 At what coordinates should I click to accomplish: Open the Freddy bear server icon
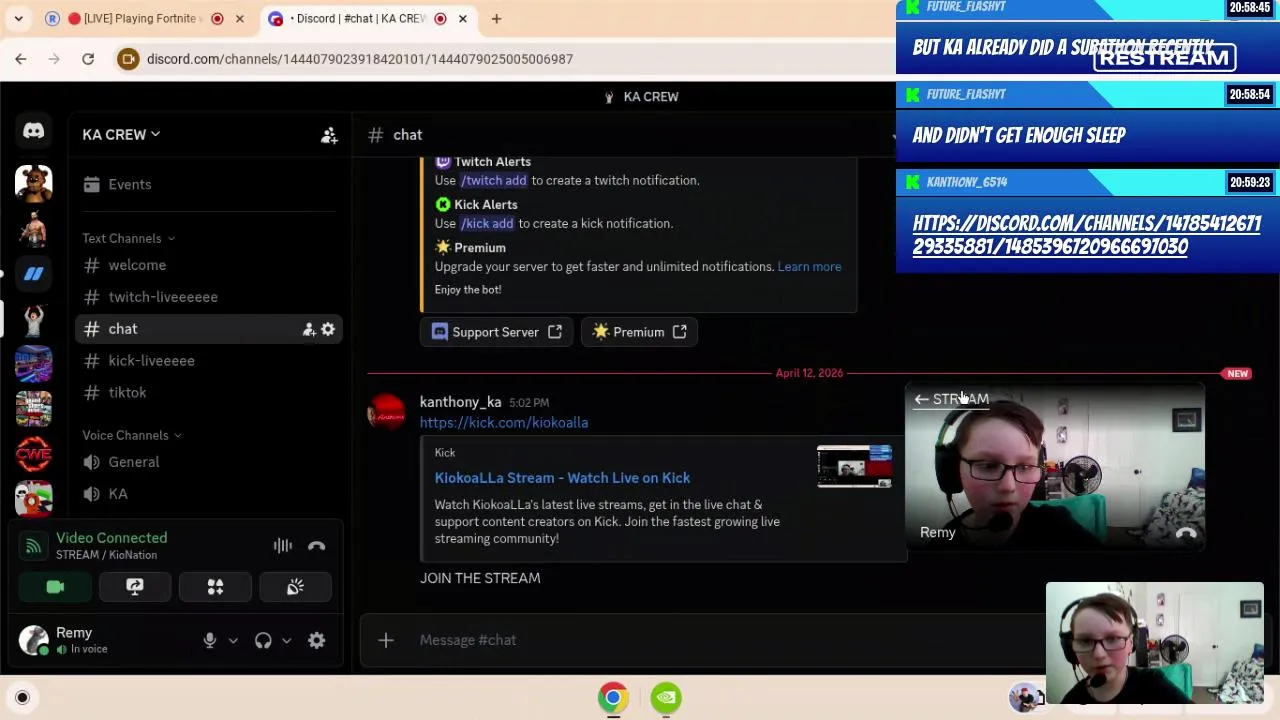click(x=33, y=183)
